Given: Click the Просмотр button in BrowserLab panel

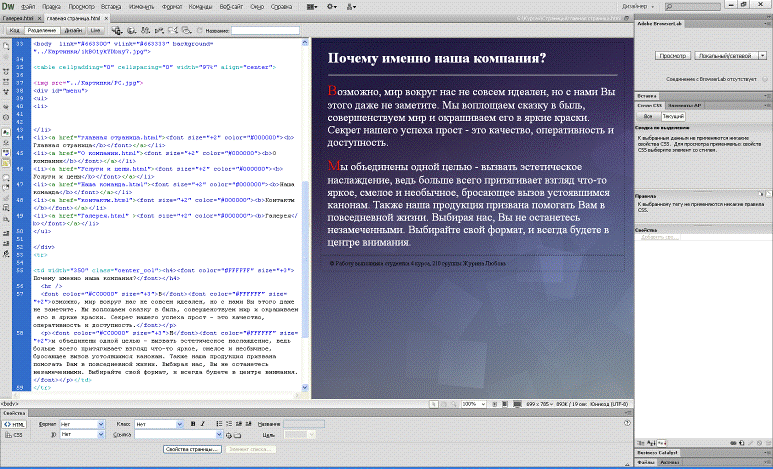Looking at the screenshot, I should click(673, 57).
